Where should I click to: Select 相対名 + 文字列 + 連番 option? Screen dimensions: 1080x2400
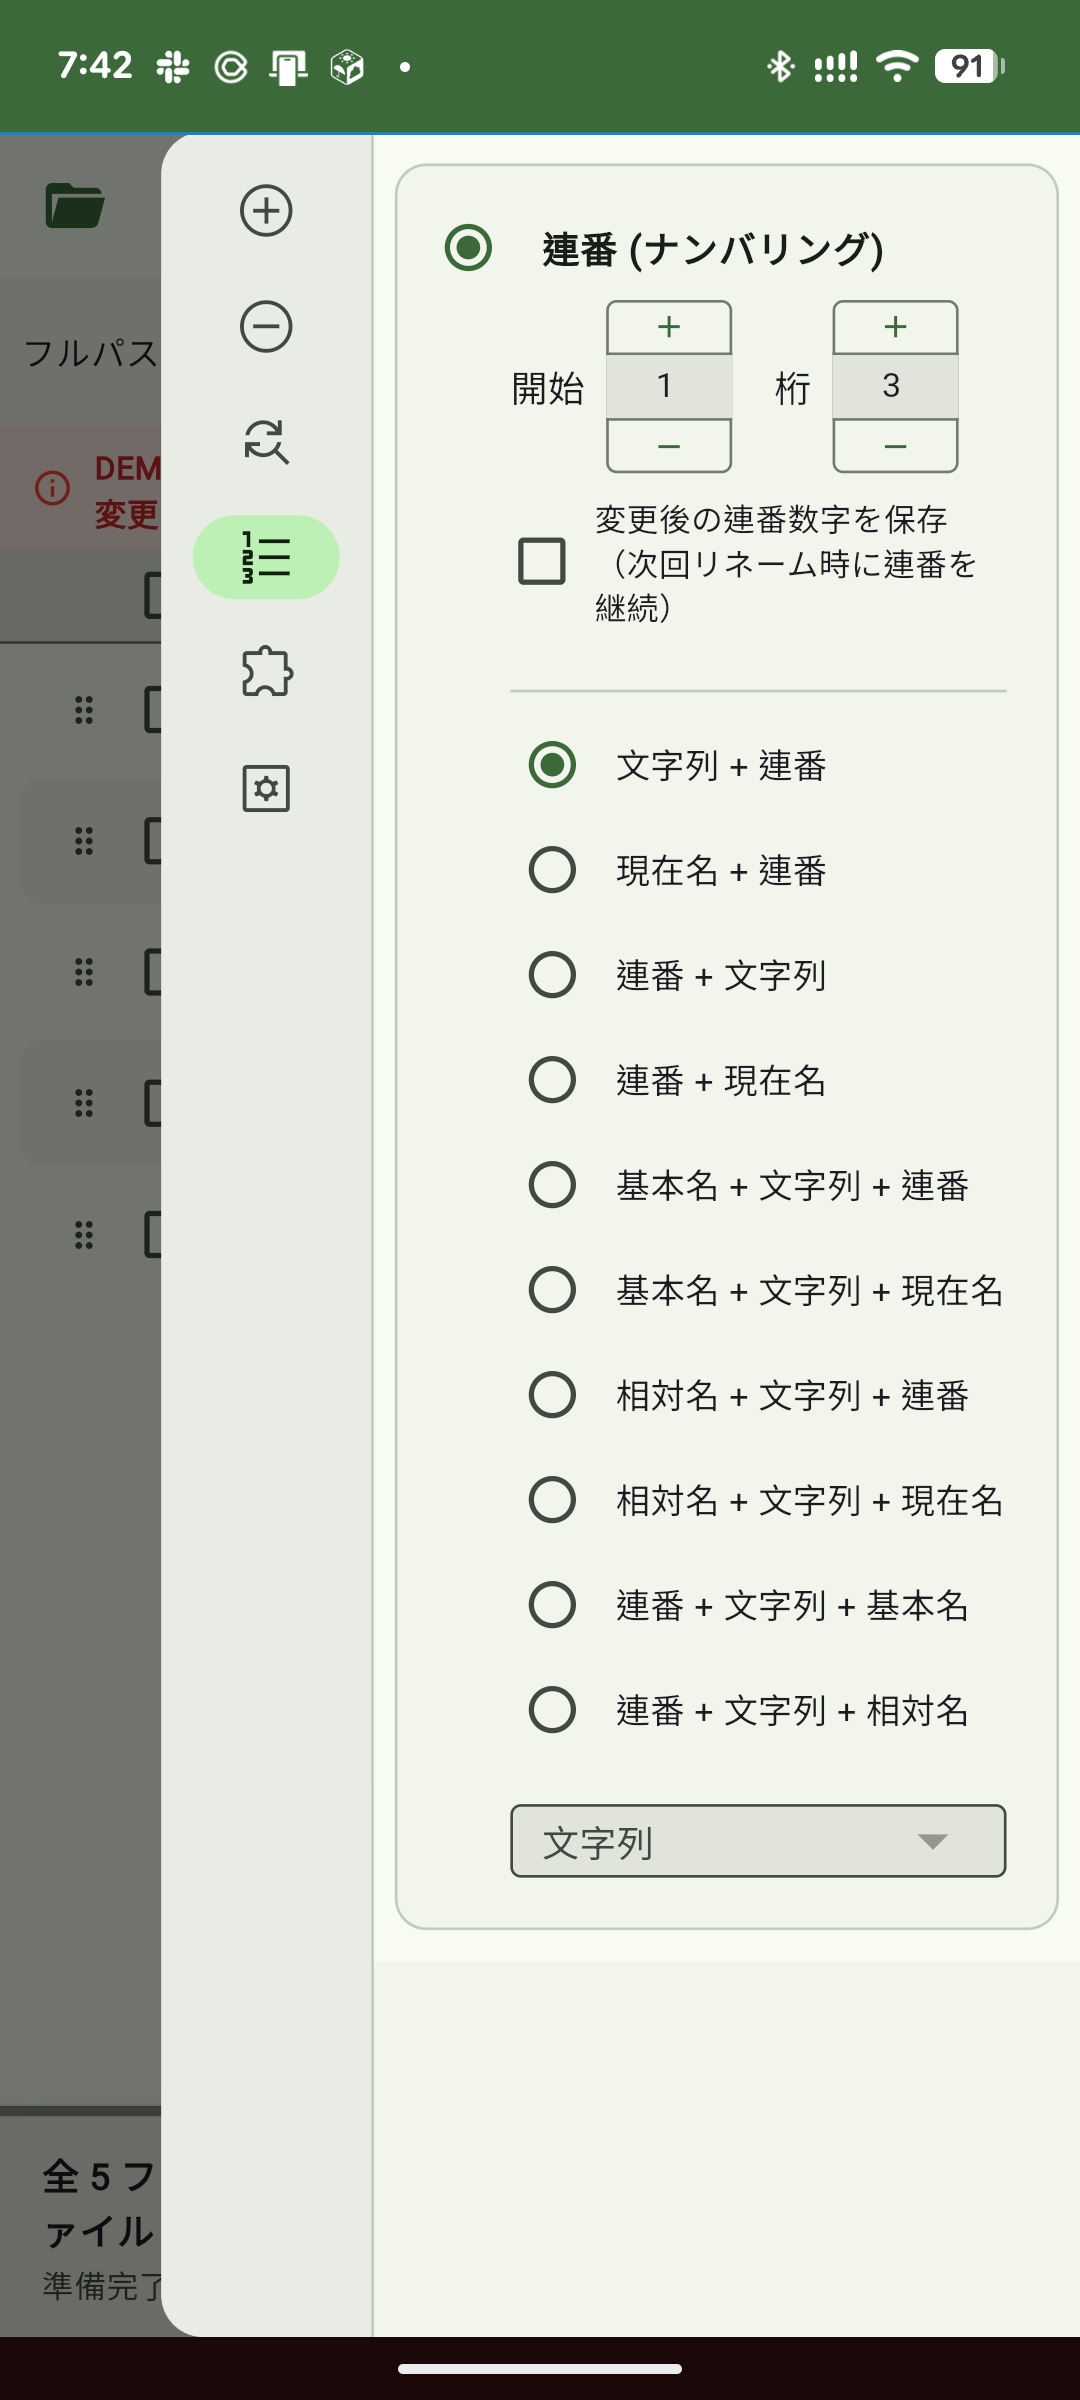click(552, 1395)
